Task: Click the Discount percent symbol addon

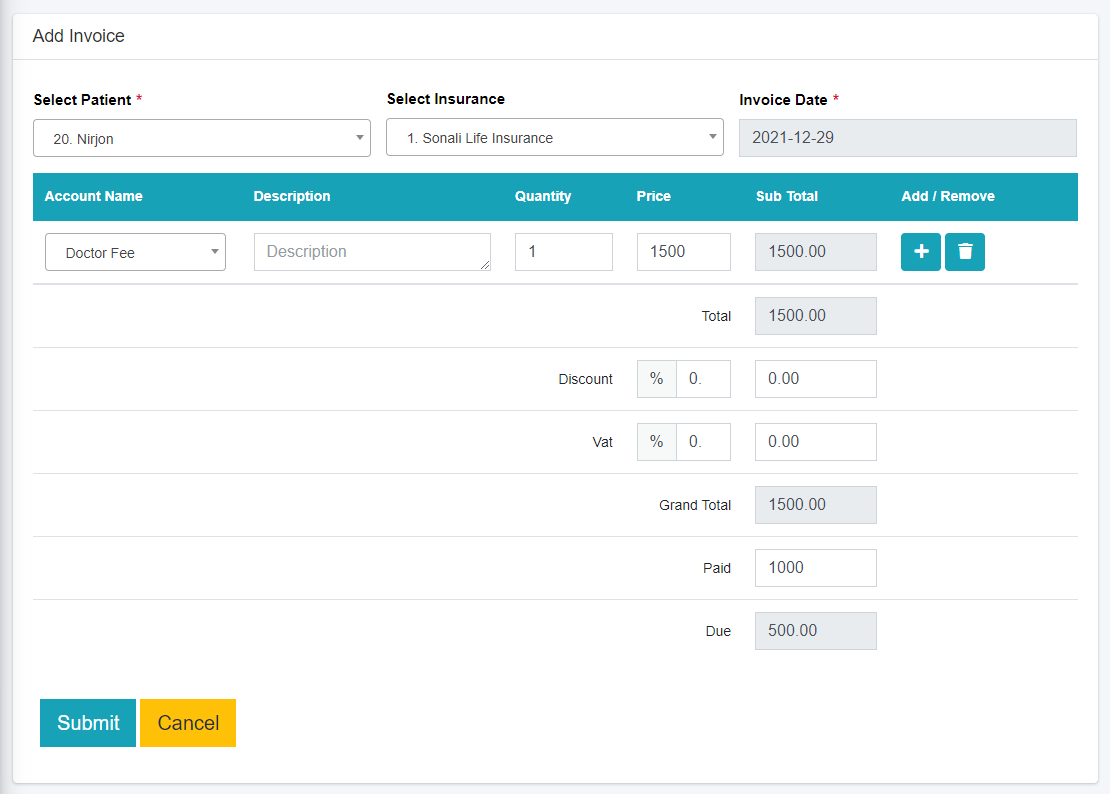Action: click(x=657, y=379)
